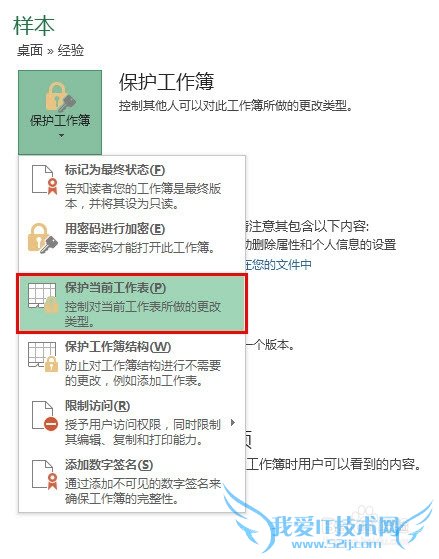Click the sheet lock icon for 保护当前工作表
Image resolution: width=439 pixels, height=559 pixels.
[43, 298]
